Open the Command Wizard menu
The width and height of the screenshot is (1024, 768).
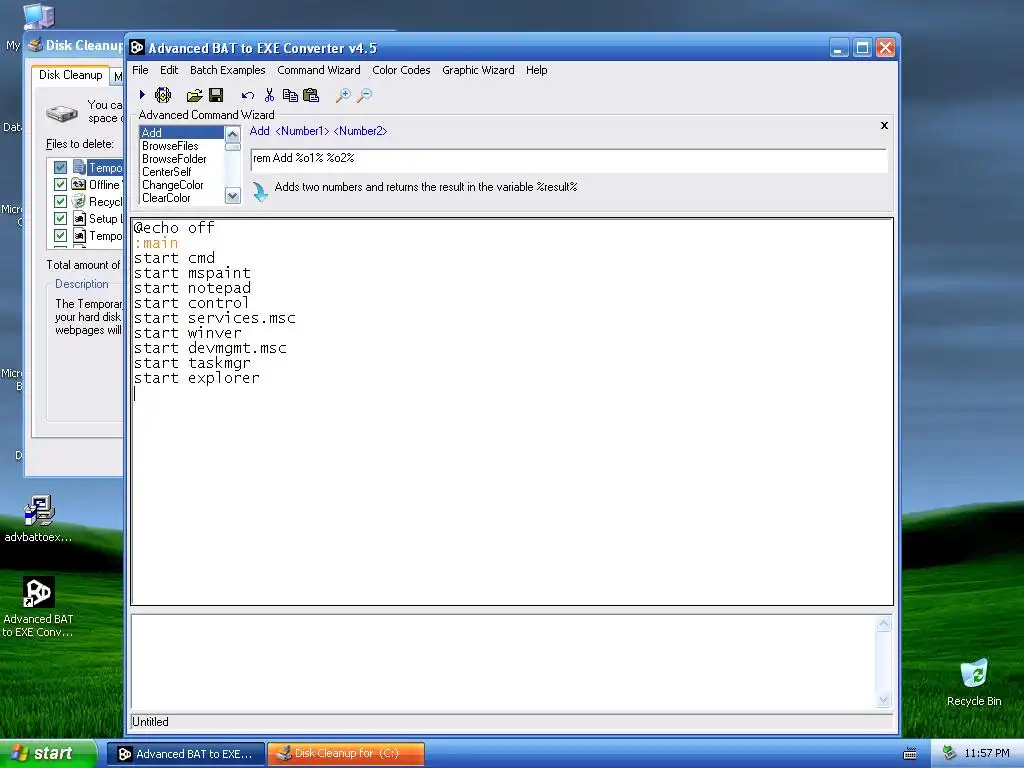coord(319,70)
